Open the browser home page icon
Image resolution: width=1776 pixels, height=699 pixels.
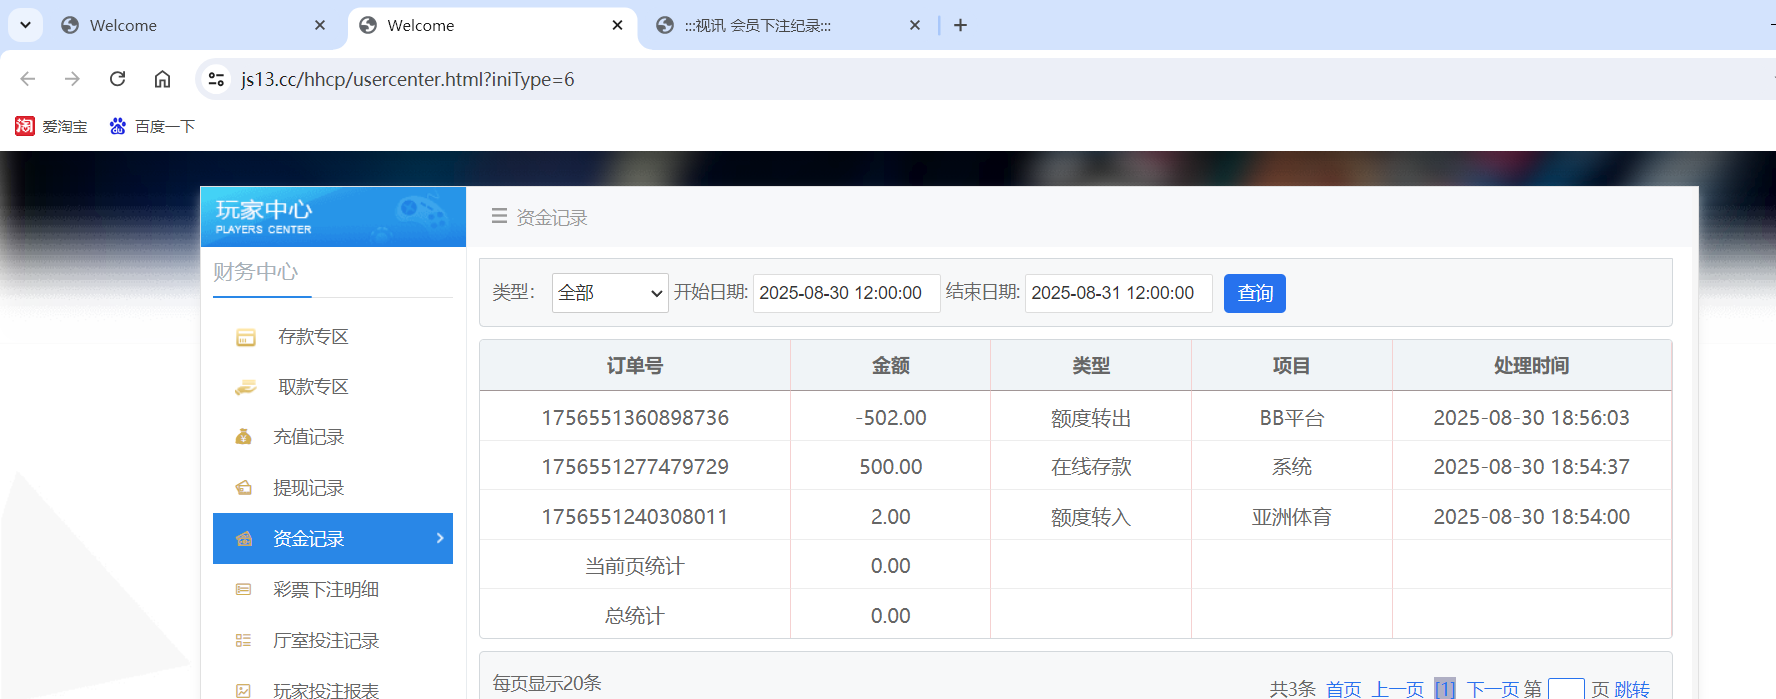pyautogui.click(x=162, y=79)
